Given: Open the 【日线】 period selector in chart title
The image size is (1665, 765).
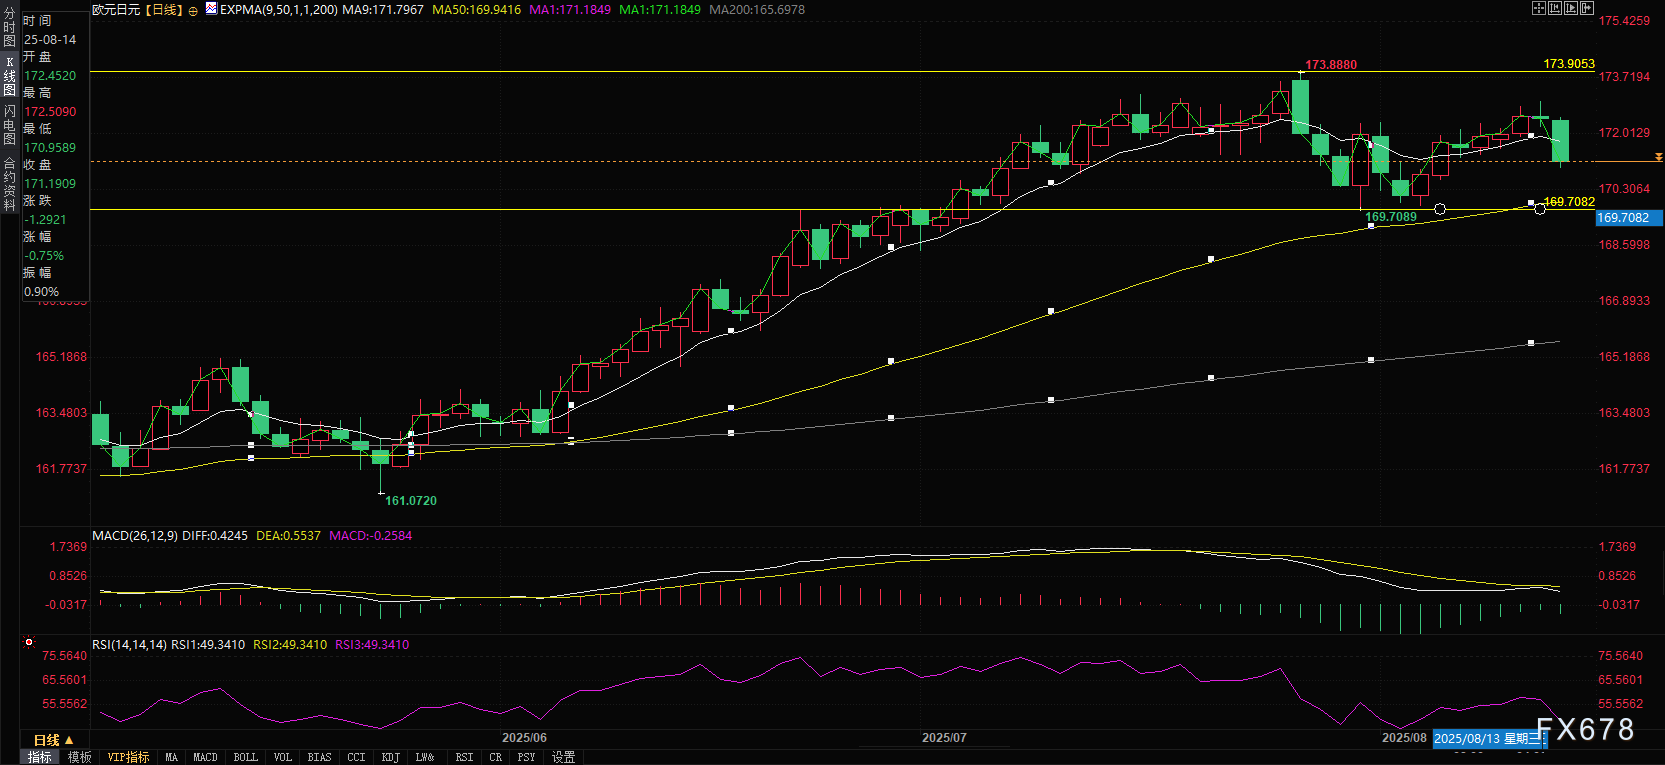Looking at the screenshot, I should point(165,10).
